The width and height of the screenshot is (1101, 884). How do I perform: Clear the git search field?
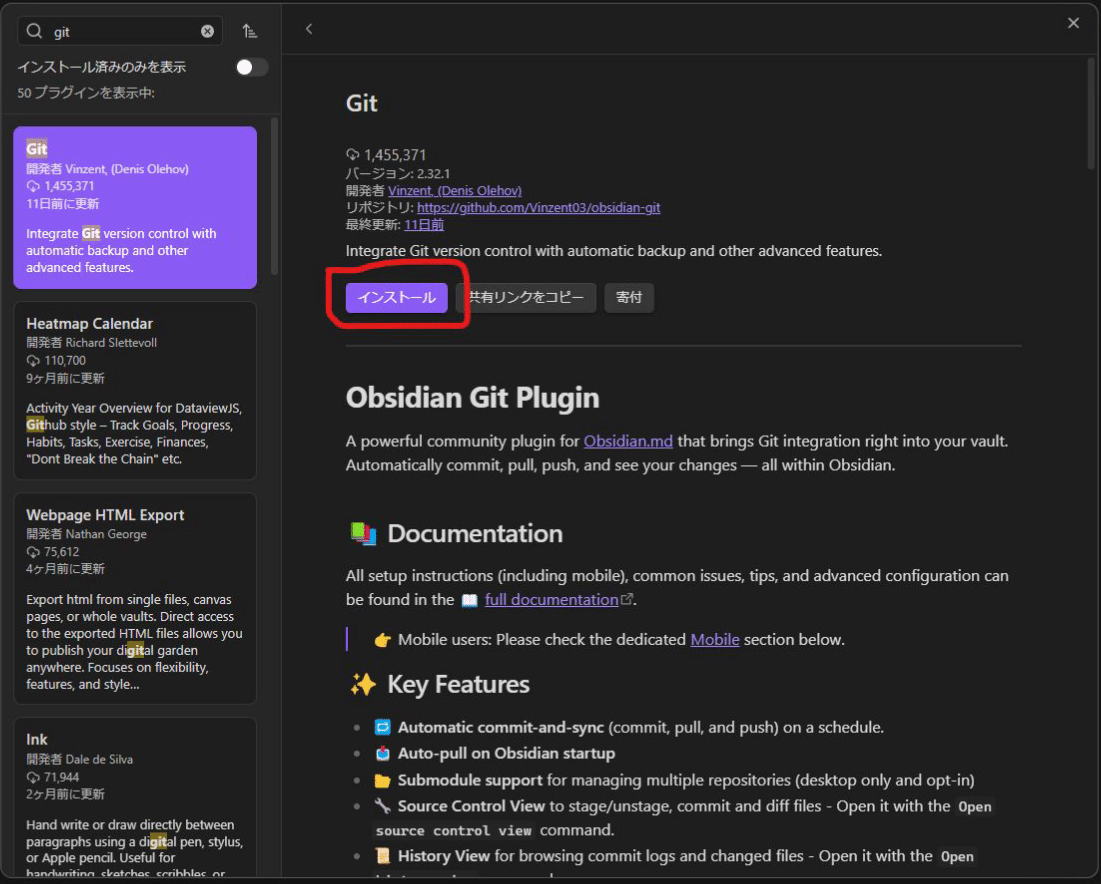click(x=207, y=32)
